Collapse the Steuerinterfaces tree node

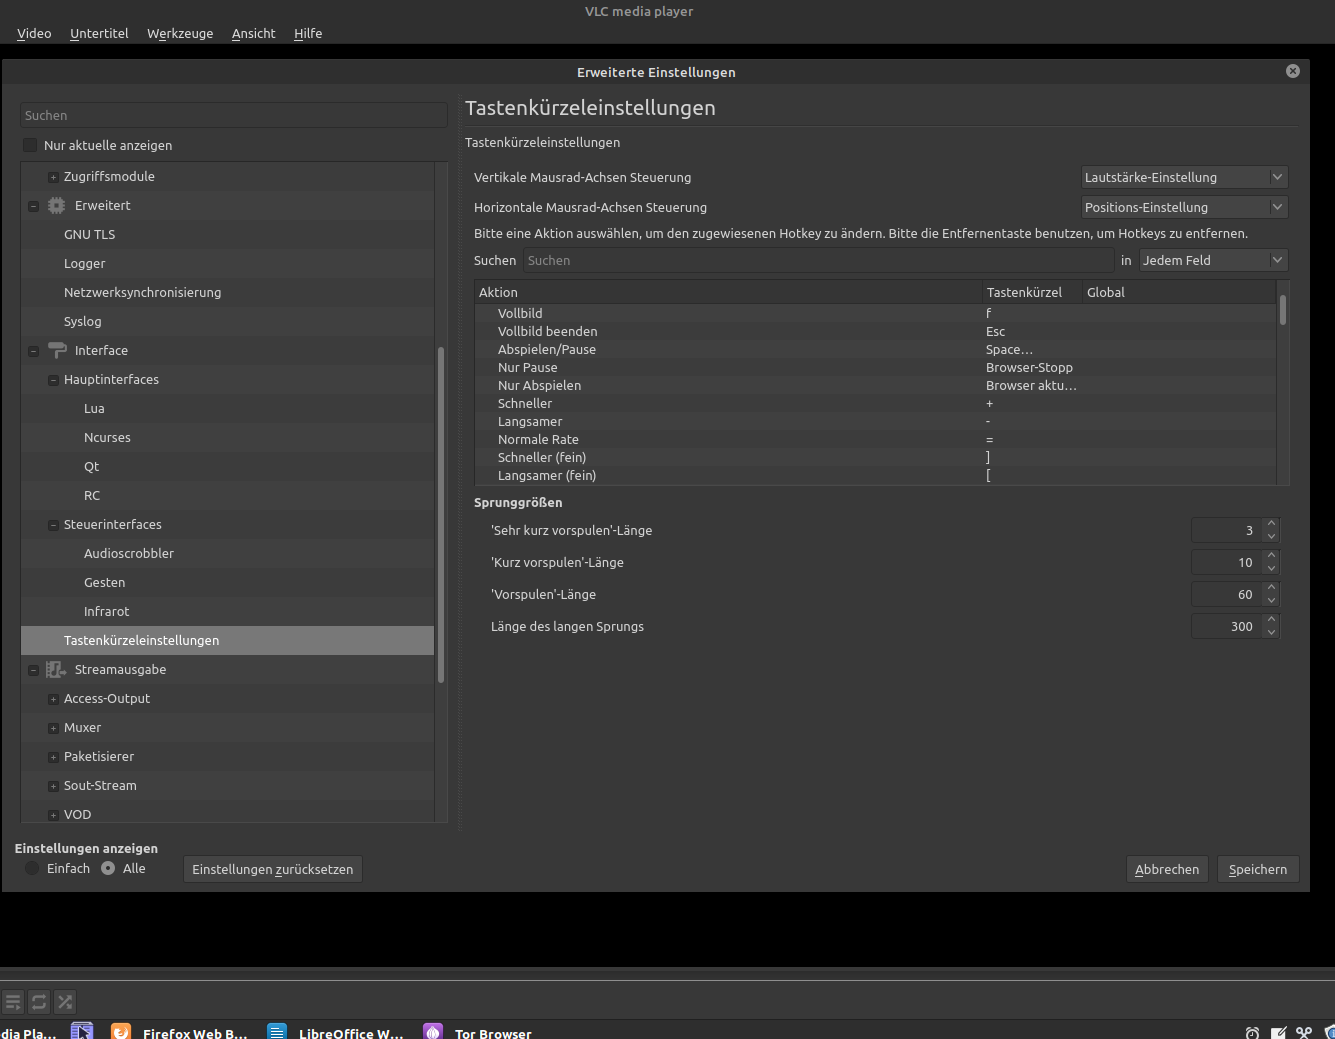point(53,525)
